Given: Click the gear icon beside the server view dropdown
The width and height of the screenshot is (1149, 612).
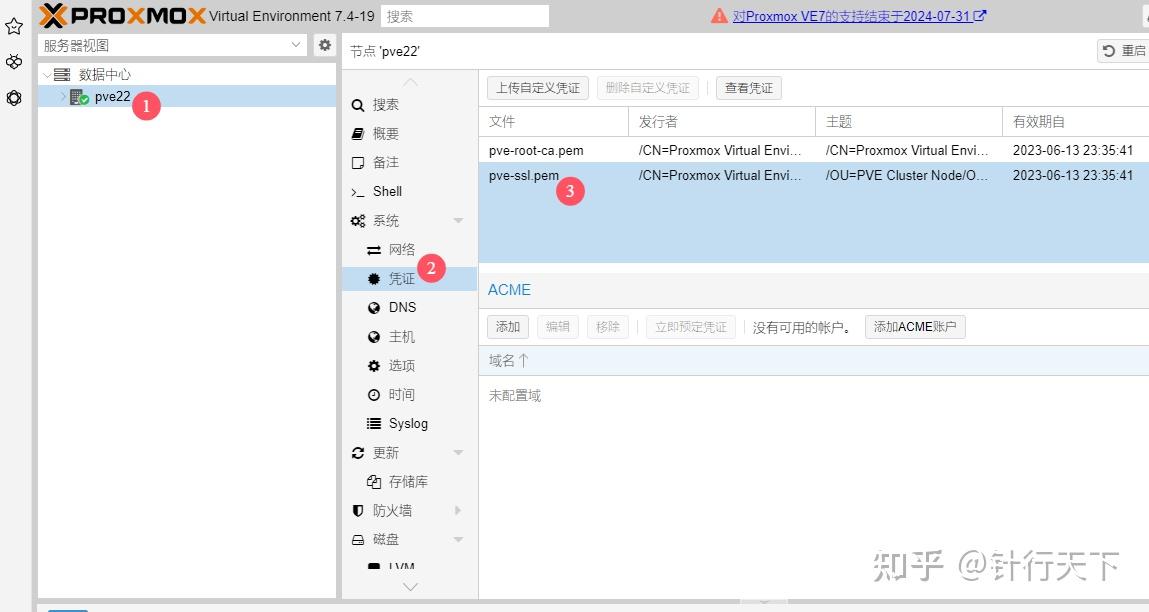Looking at the screenshot, I should click(324, 45).
